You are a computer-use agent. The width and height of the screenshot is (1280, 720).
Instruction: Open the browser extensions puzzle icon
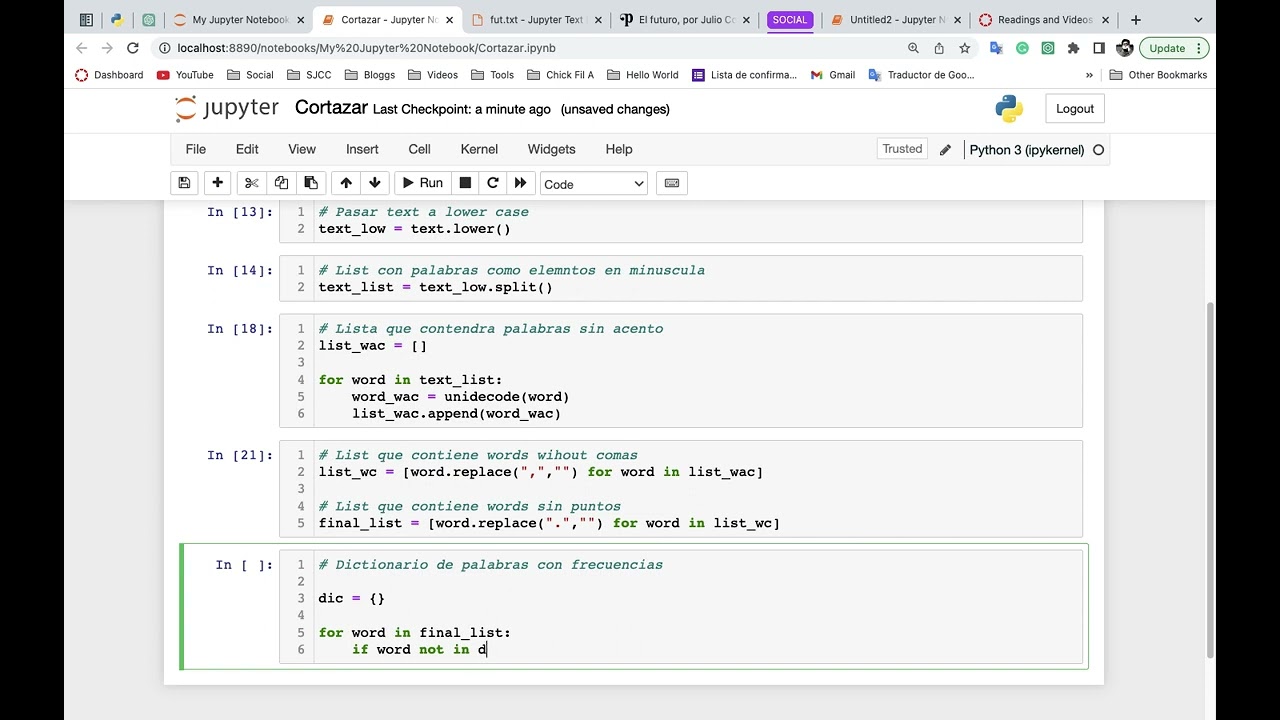click(x=1073, y=48)
